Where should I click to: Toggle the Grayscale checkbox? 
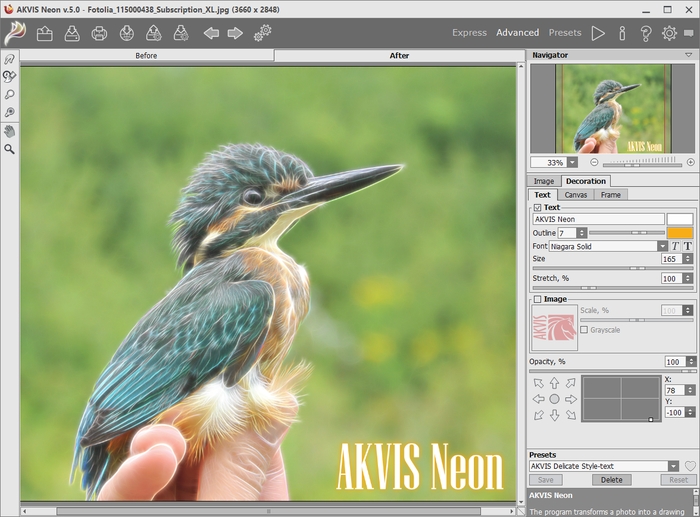584,330
